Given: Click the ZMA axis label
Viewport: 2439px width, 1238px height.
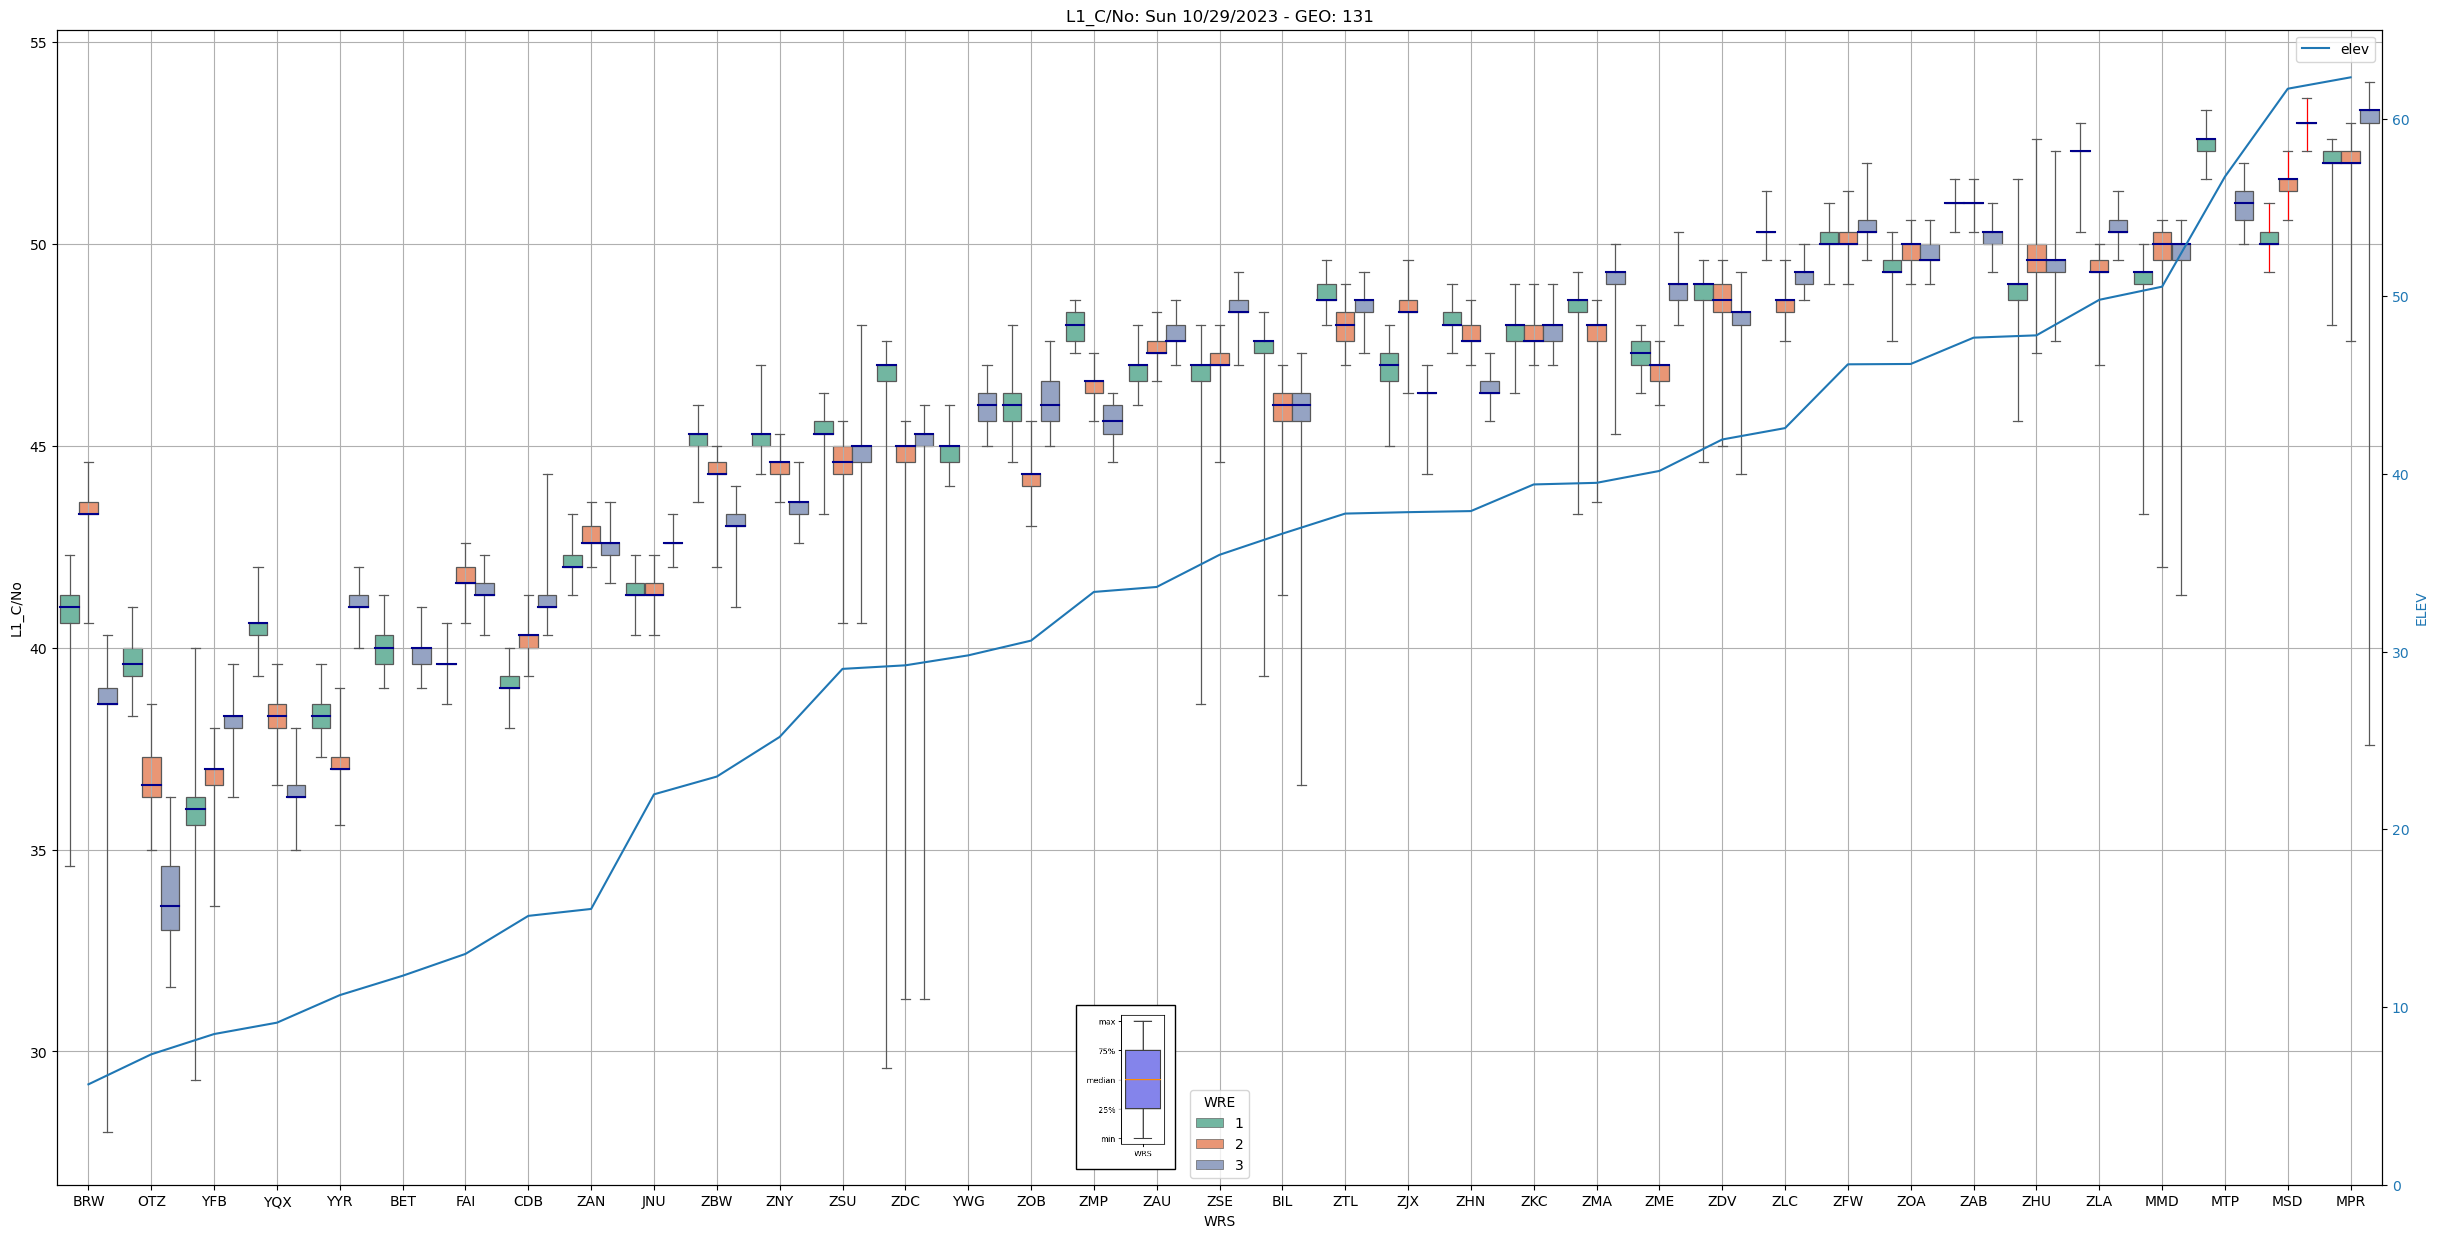Looking at the screenshot, I should 1597,1201.
